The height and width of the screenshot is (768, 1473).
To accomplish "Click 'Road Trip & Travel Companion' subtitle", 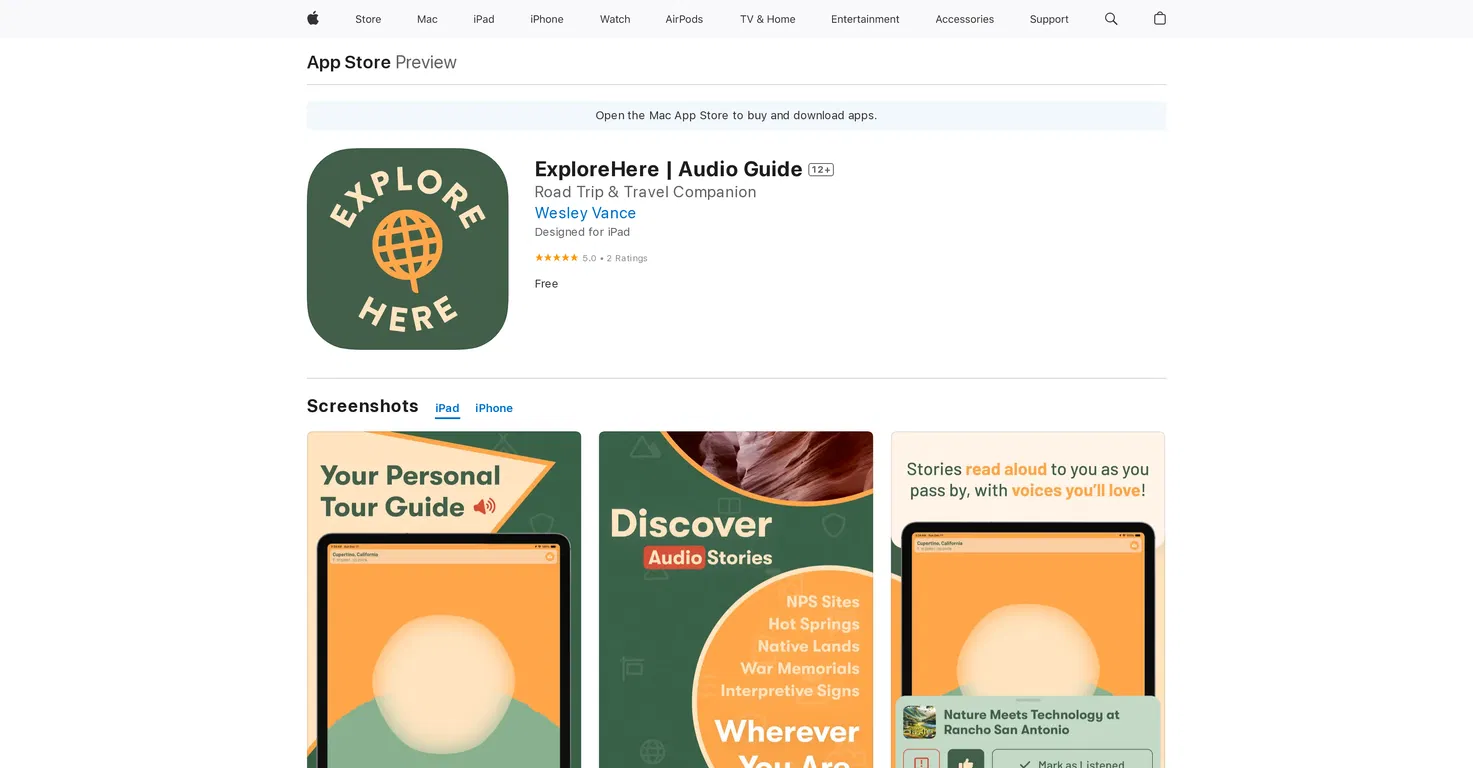I will point(645,192).
